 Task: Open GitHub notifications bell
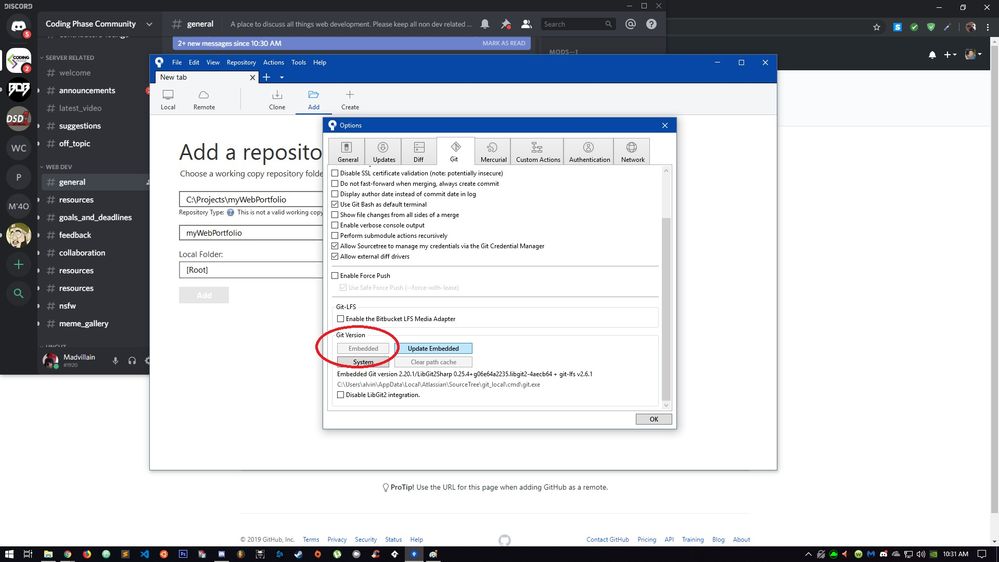pos(932,55)
